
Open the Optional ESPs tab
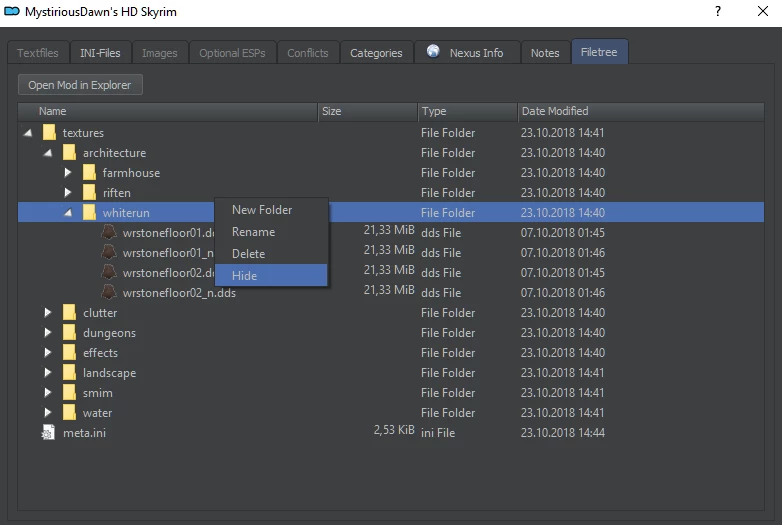tap(232, 53)
